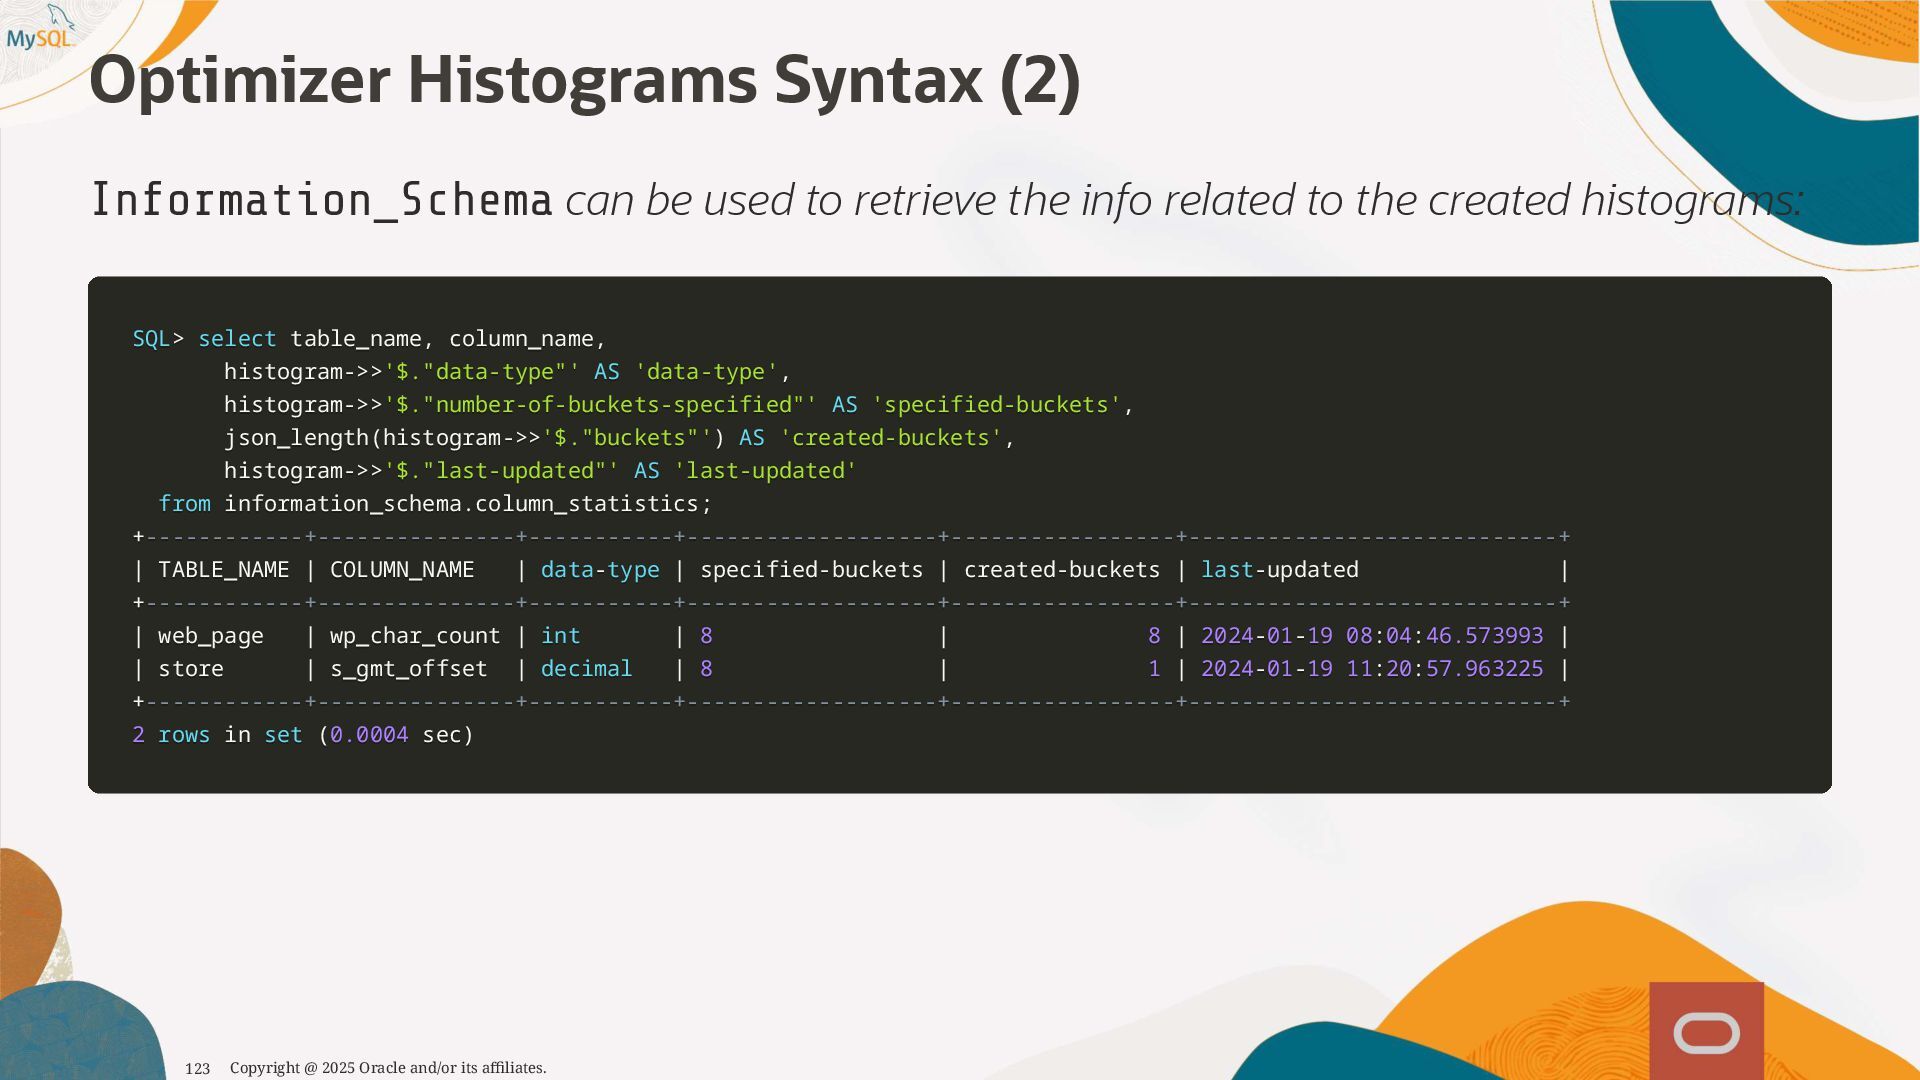Image resolution: width=1920 pixels, height=1080 pixels.
Task: Click the Oracle copyright notice text
Action: (388, 1068)
